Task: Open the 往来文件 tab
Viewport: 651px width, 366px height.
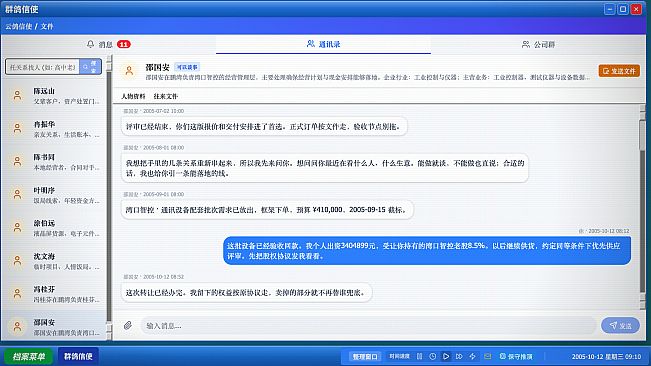Action: pos(165,96)
